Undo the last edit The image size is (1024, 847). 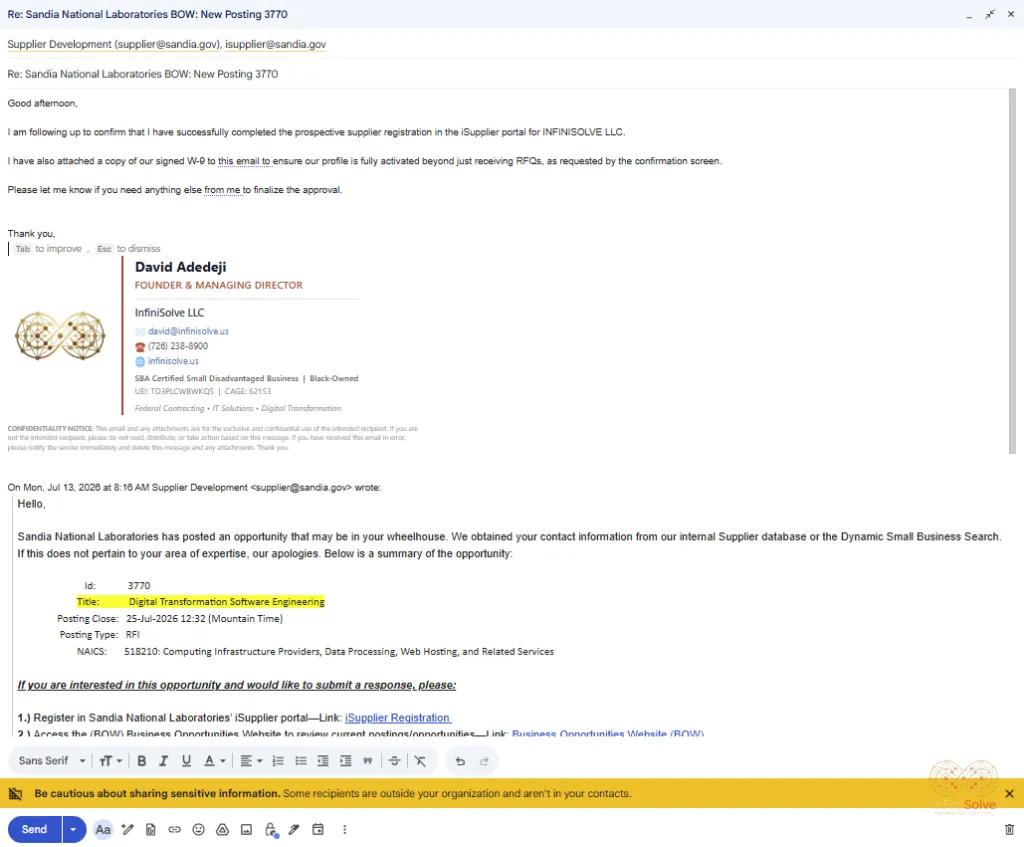point(460,761)
